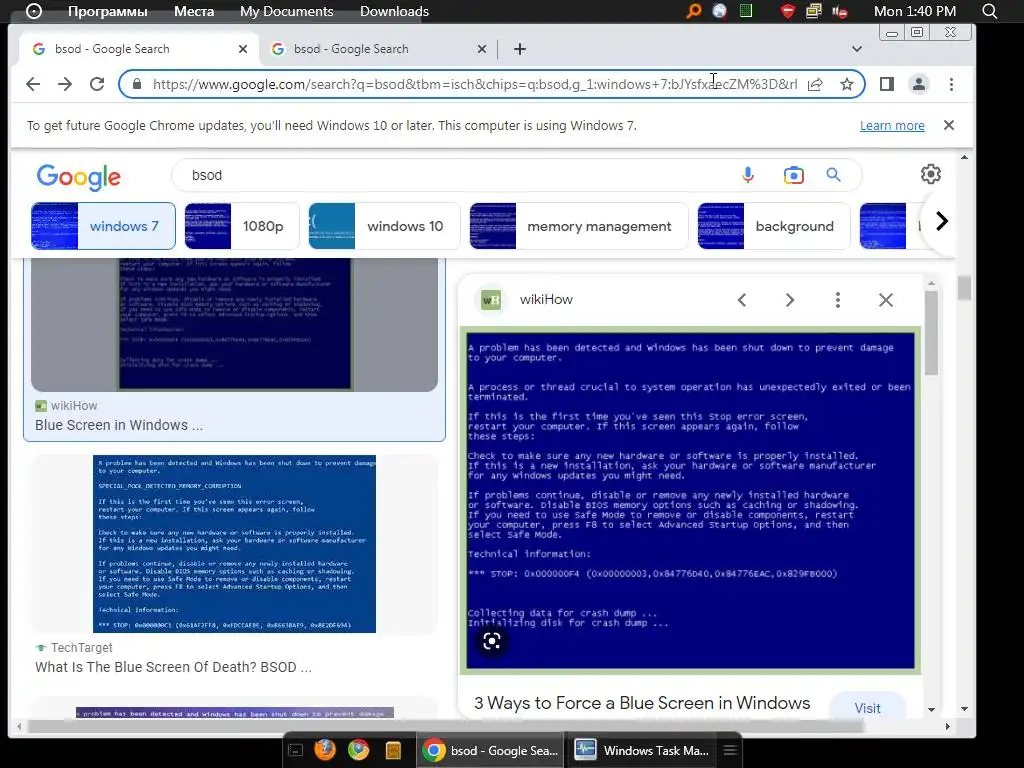Screen dimensions: 1024x768
Task: Click the green grid system monitor icon
Action: 746,10
